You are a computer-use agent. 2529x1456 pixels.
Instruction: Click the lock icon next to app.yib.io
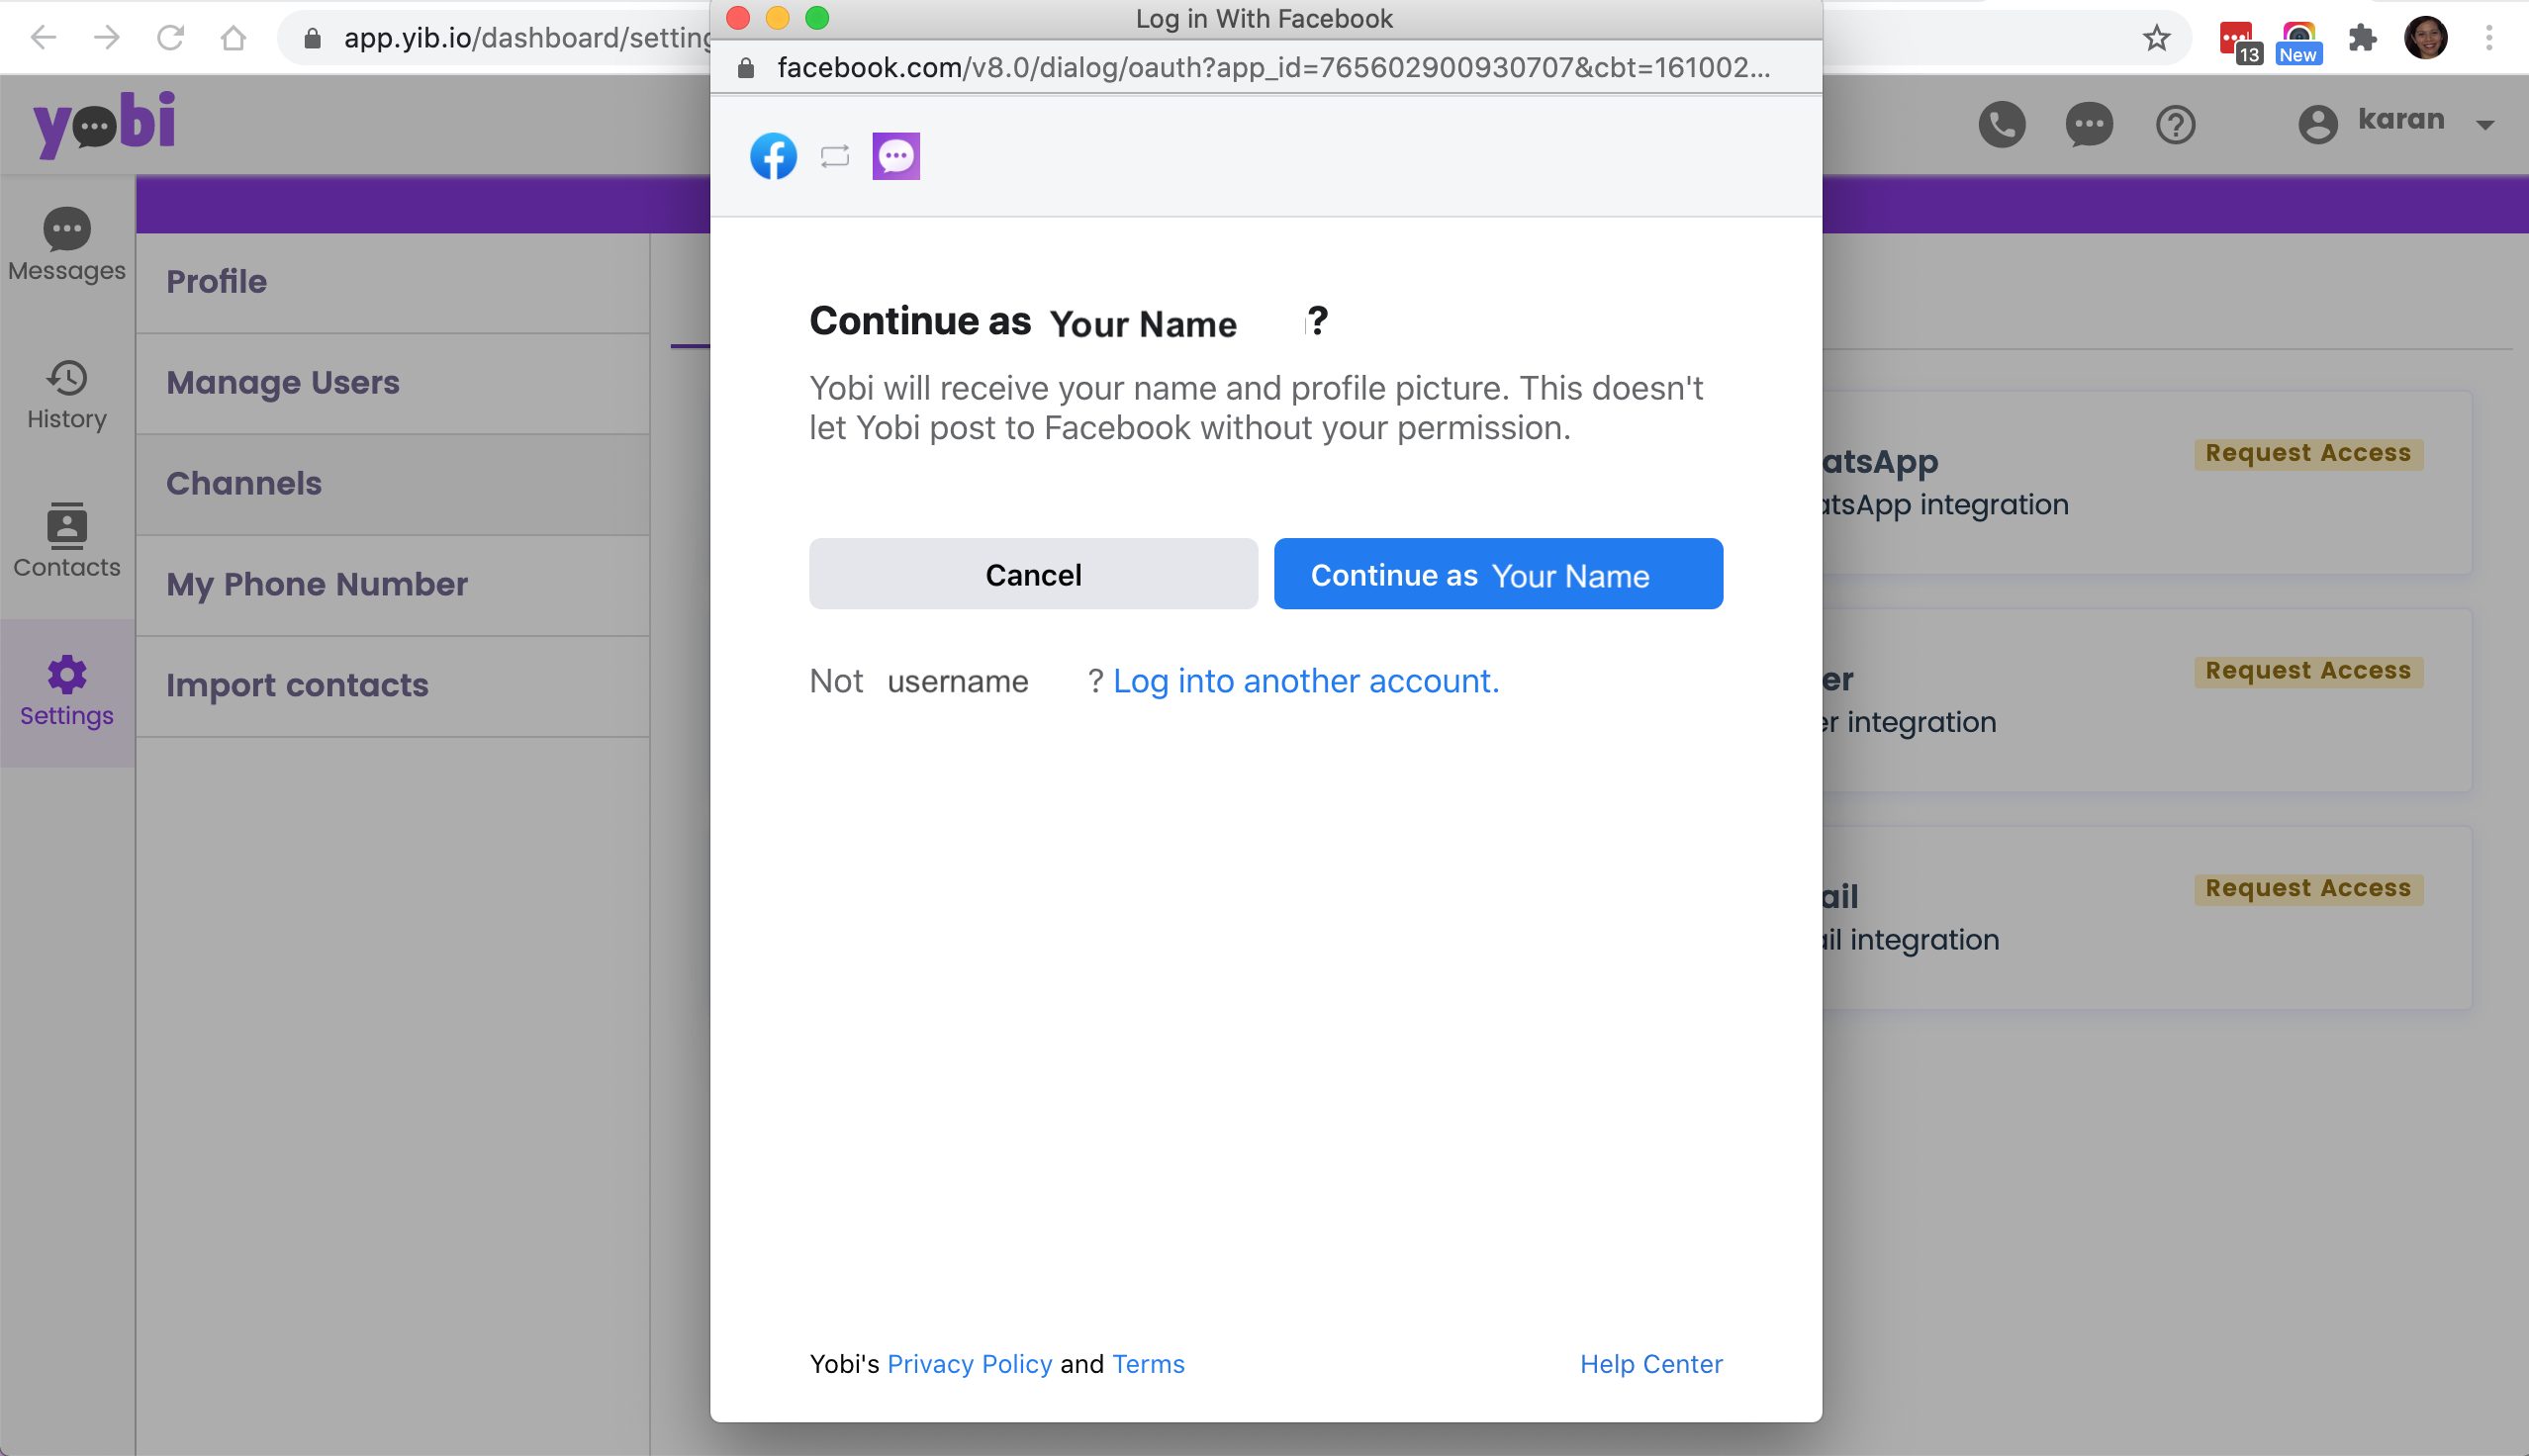click(312, 38)
